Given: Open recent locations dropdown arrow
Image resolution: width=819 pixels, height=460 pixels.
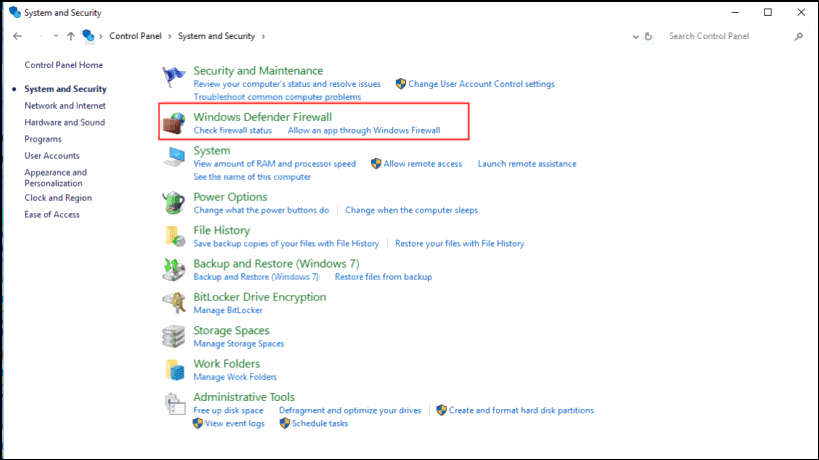Looking at the screenshot, I should point(55,36).
